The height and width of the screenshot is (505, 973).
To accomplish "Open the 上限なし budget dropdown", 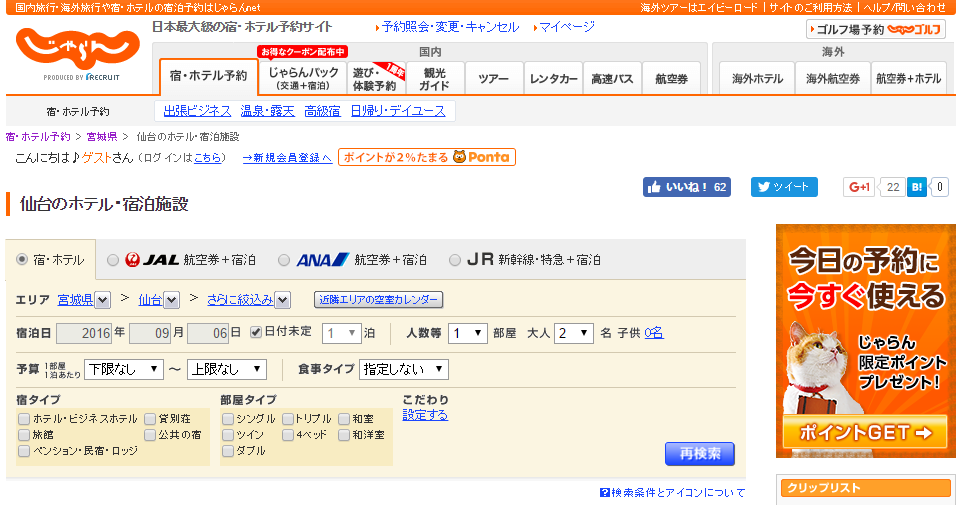I will [226, 369].
